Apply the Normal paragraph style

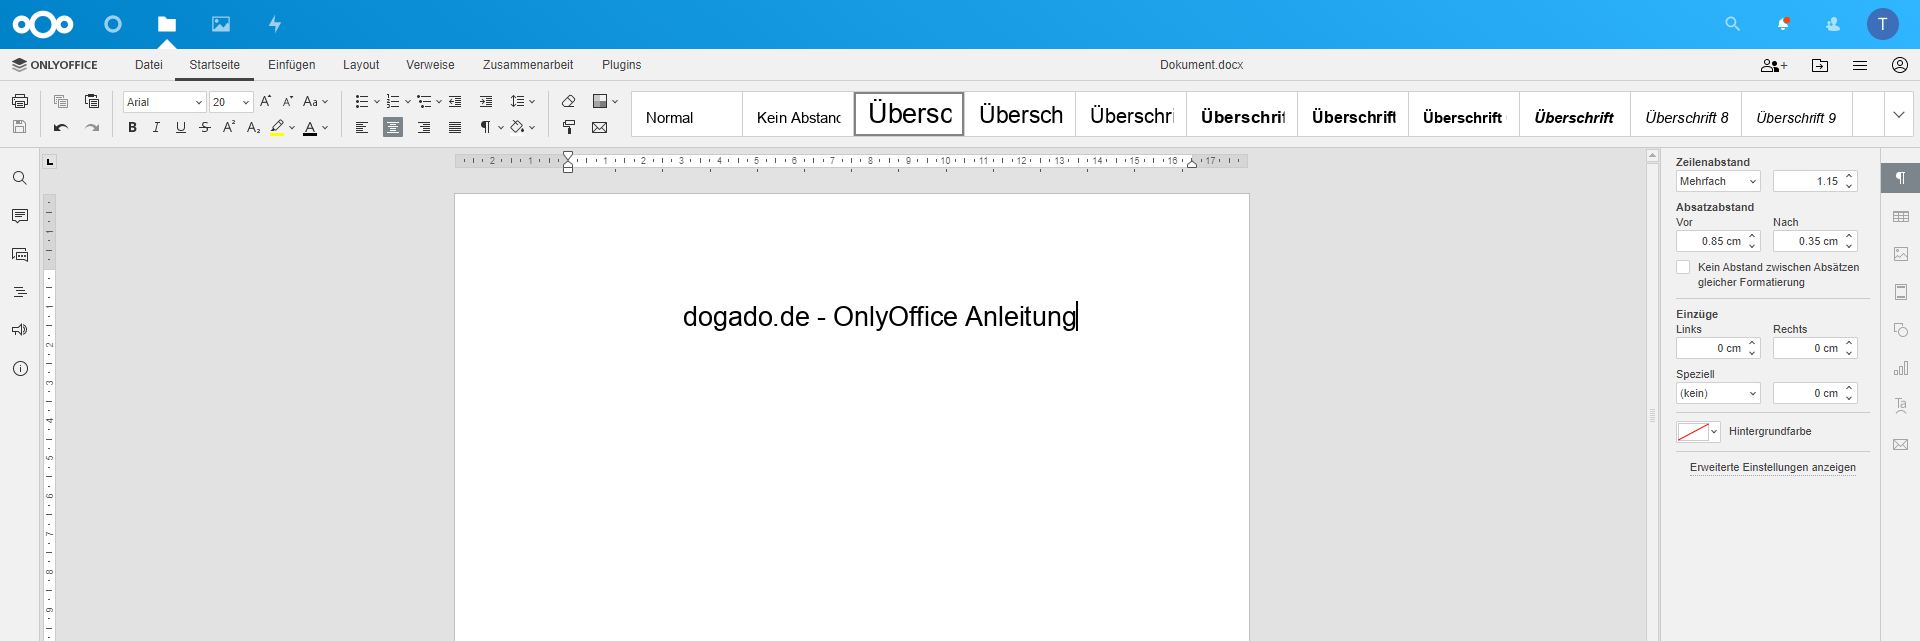pos(687,114)
